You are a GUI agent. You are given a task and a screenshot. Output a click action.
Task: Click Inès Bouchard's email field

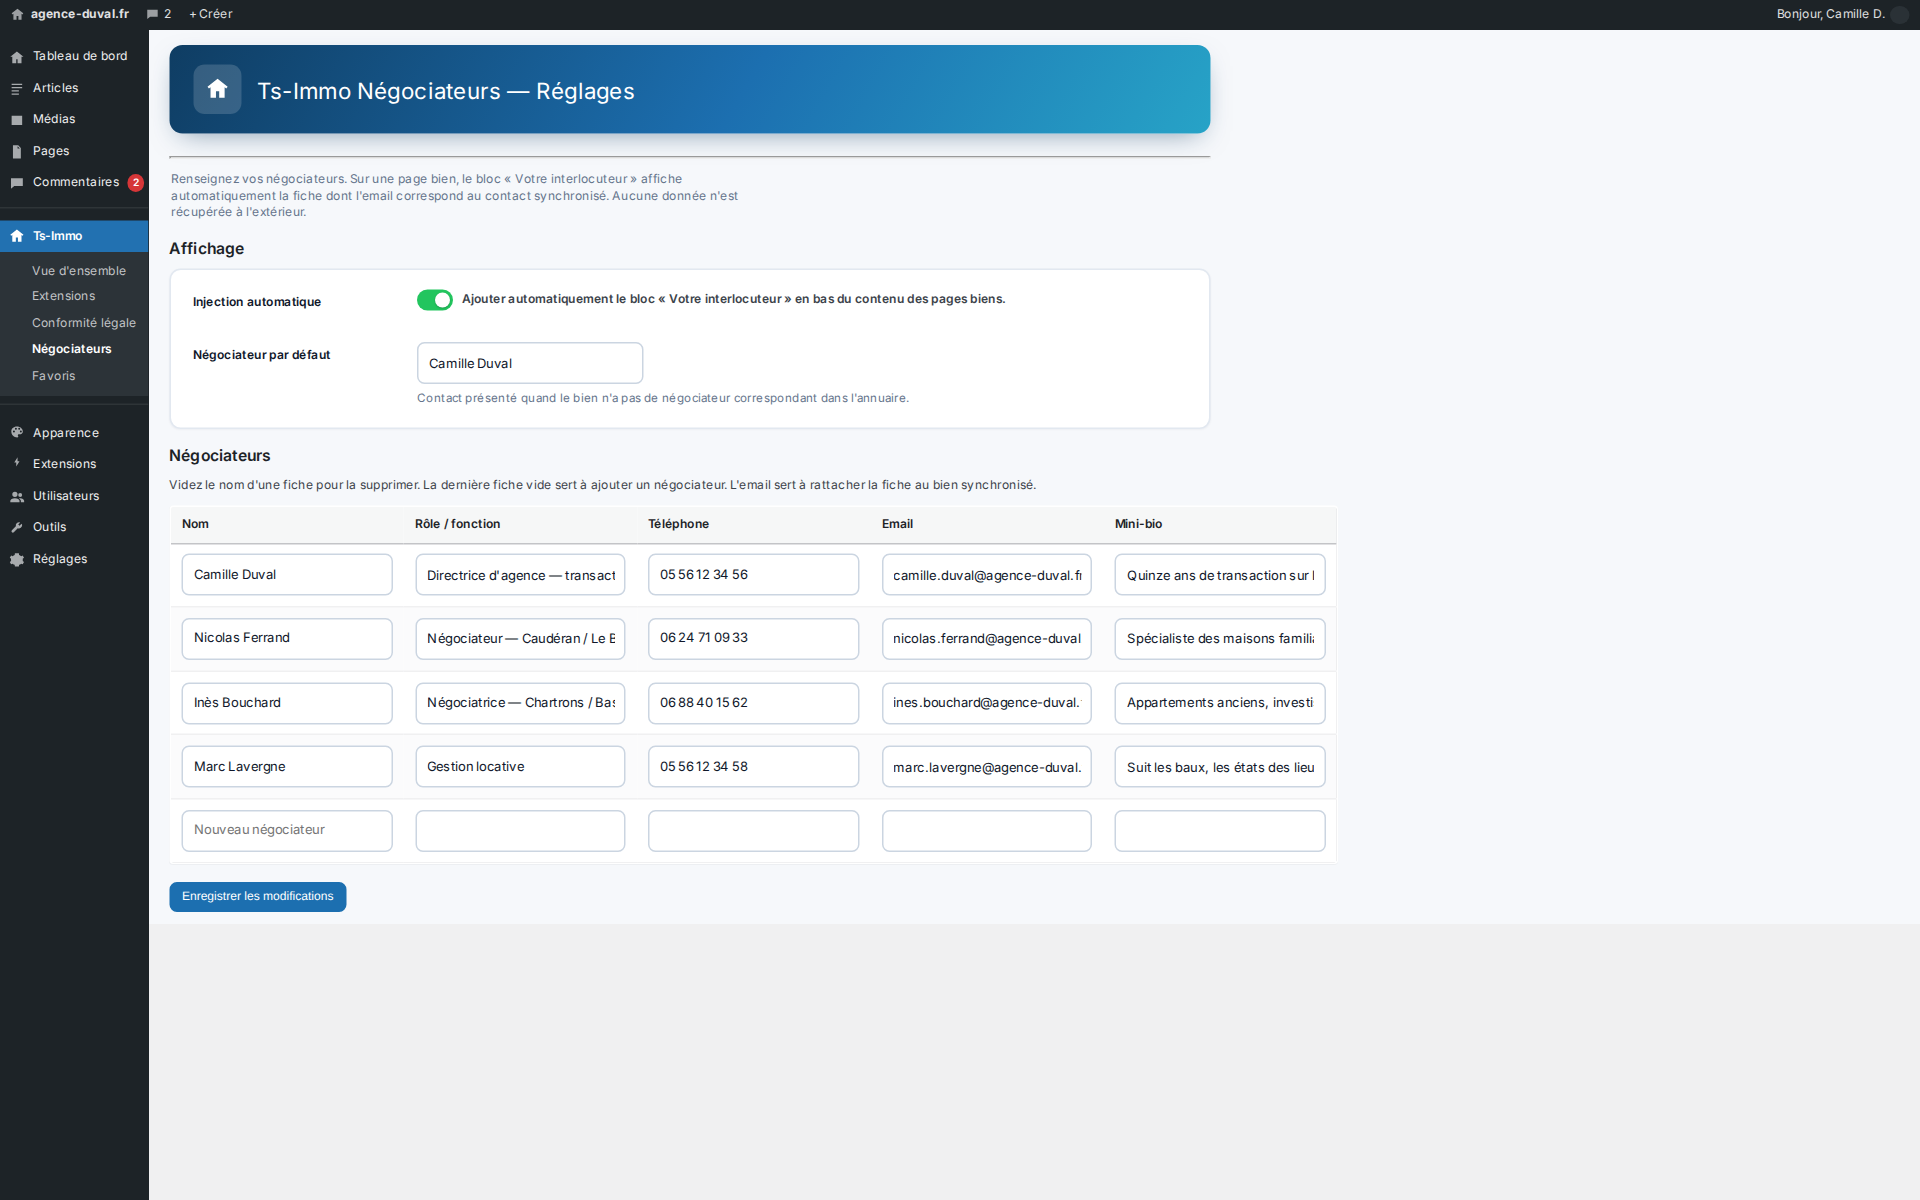(x=987, y=703)
